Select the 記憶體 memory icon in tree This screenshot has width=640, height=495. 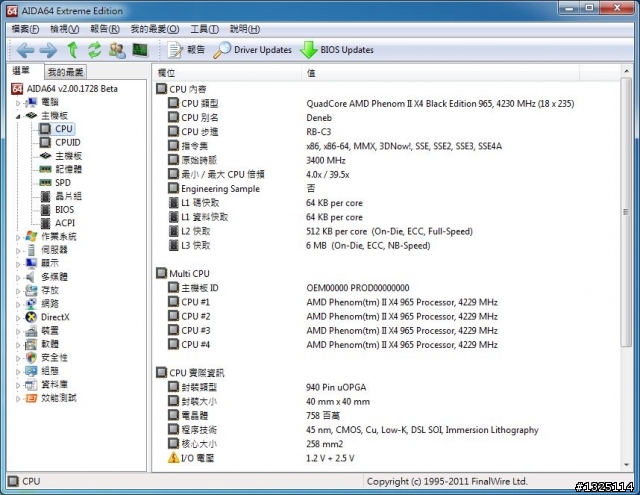point(45,169)
